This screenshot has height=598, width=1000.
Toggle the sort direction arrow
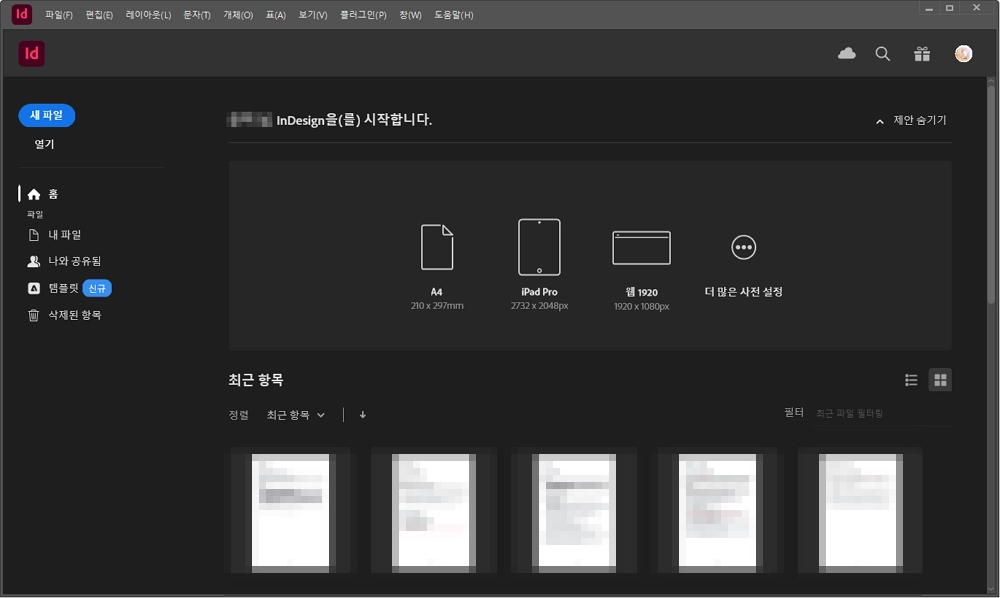pos(362,414)
